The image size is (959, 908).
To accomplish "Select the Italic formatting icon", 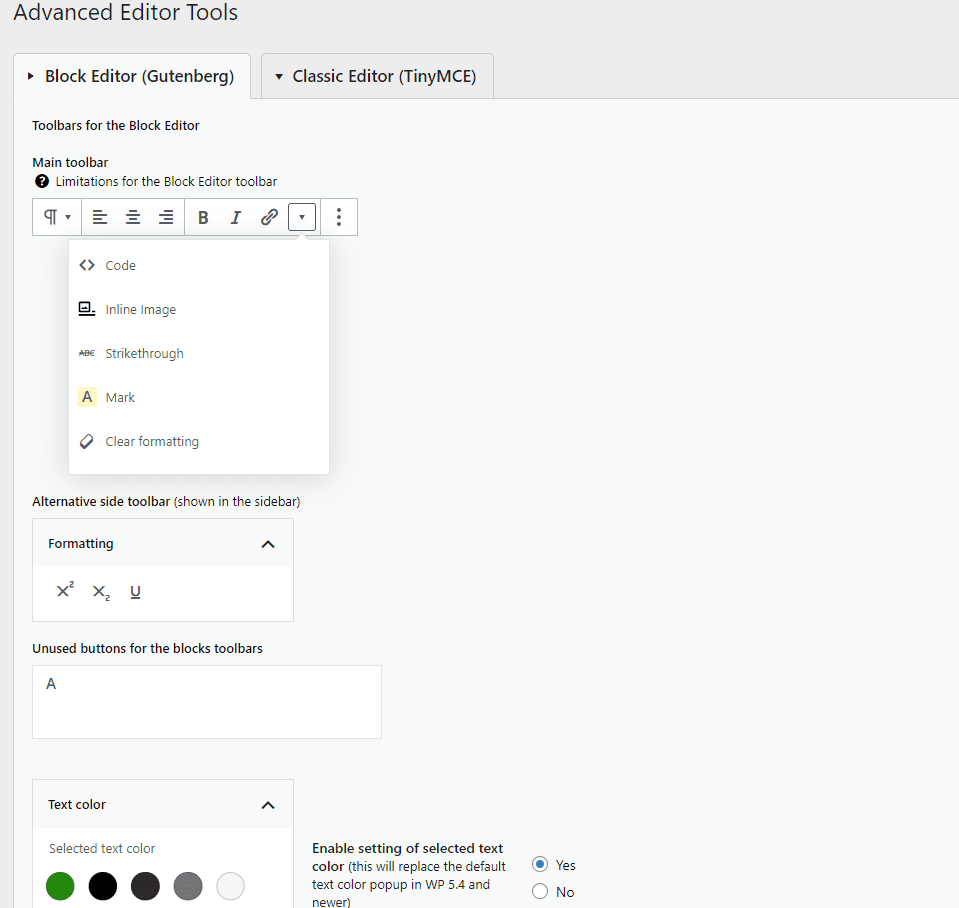I will tap(236, 216).
